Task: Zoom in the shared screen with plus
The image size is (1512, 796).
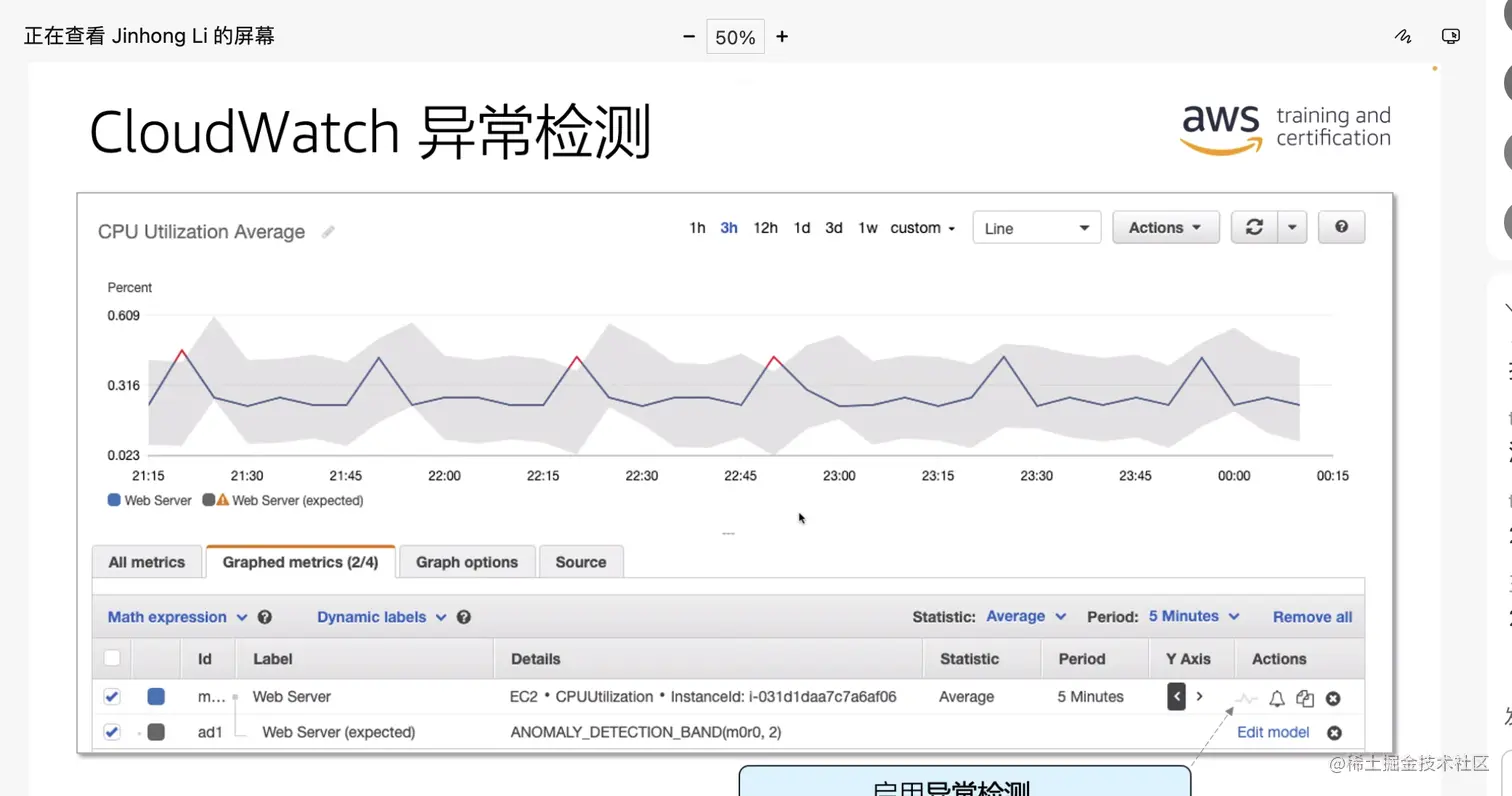Action: tap(782, 37)
